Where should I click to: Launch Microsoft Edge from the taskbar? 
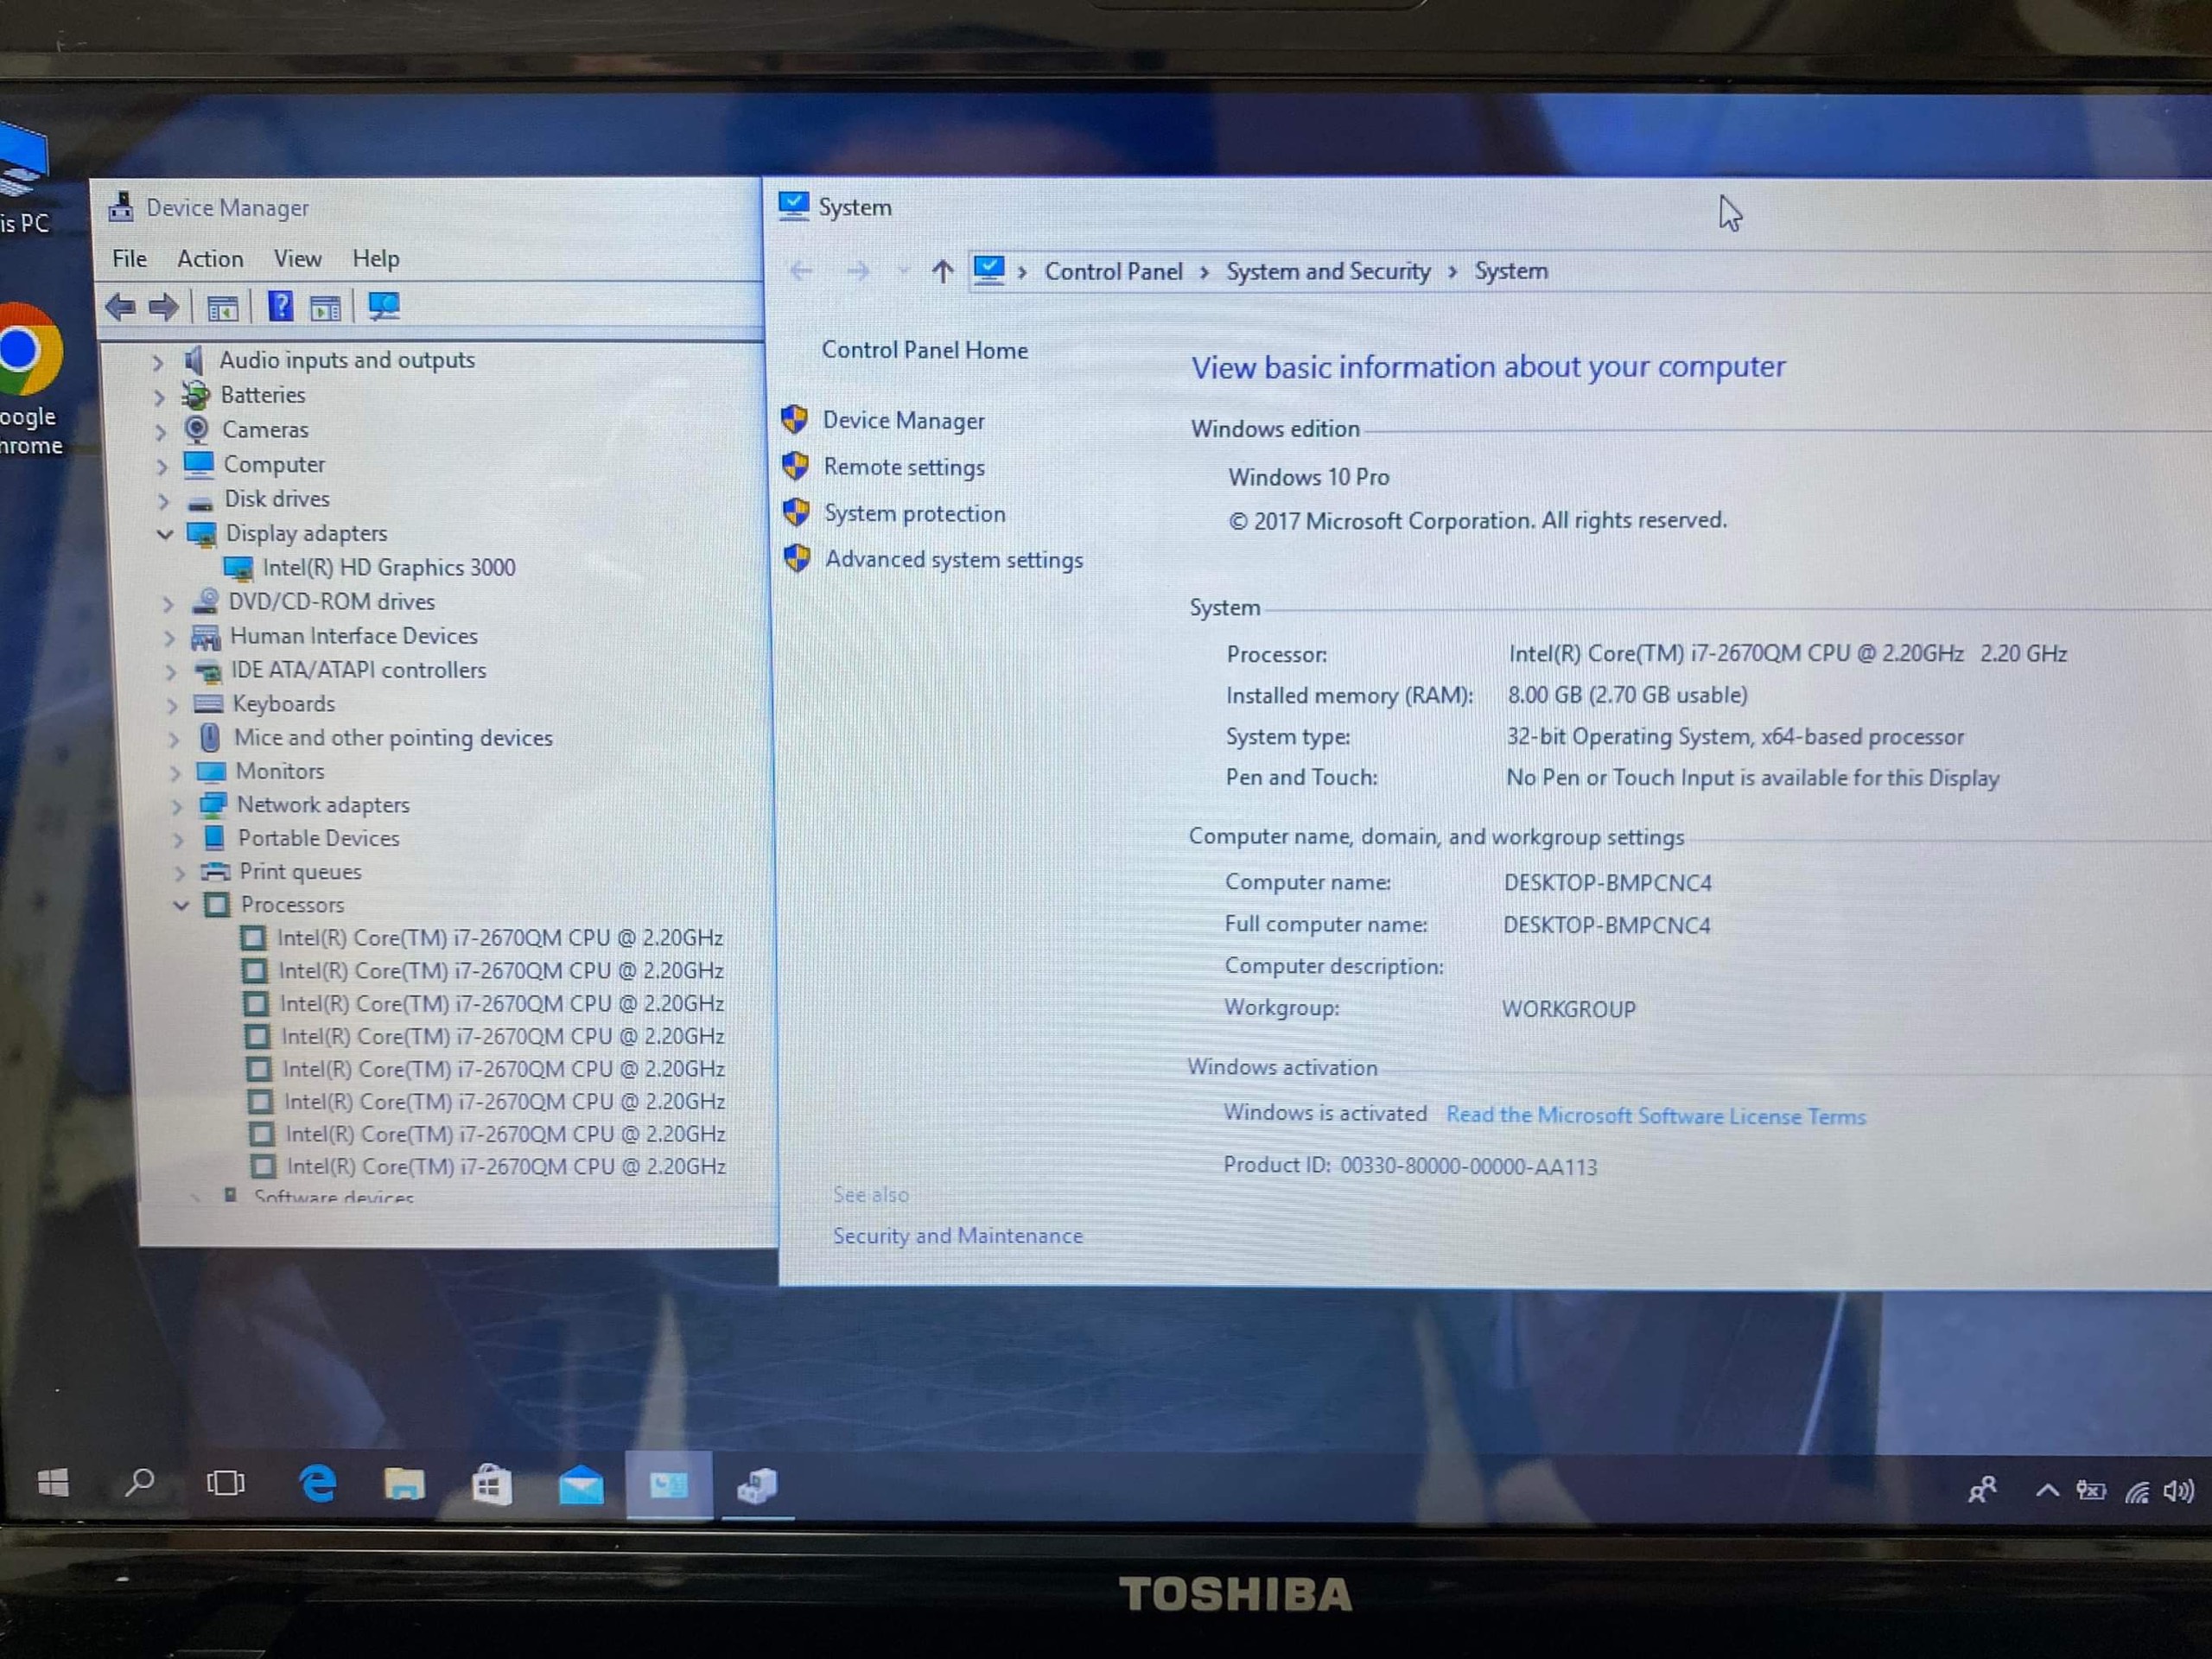pyautogui.click(x=318, y=1484)
